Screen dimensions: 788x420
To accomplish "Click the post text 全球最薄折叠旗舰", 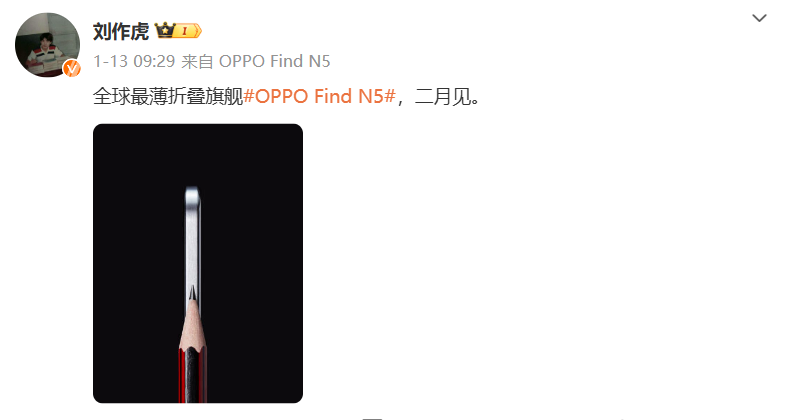I will point(168,96).
